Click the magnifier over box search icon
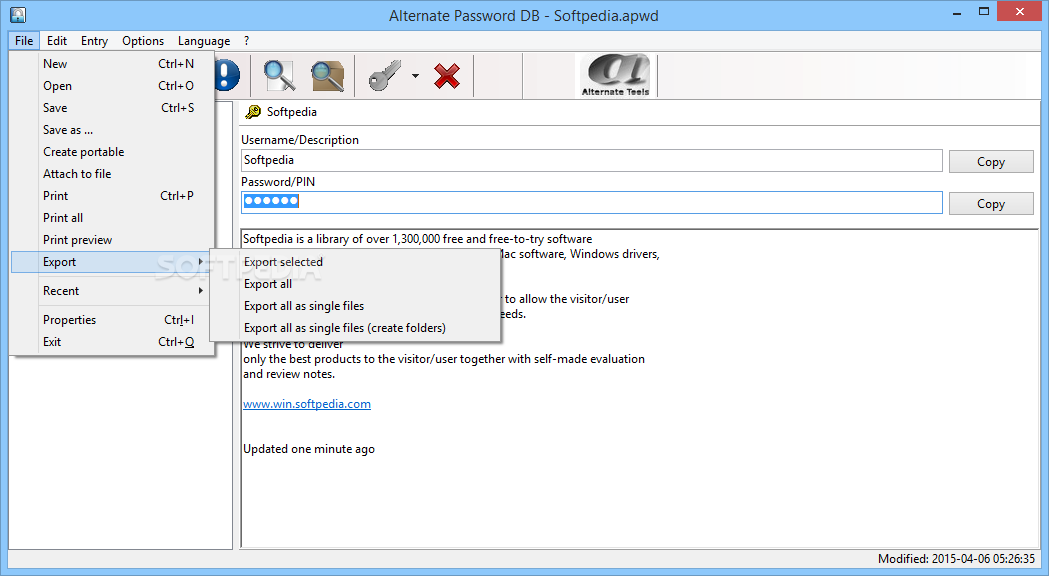This screenshot has width=1049, height=576. tap(328, 75)
